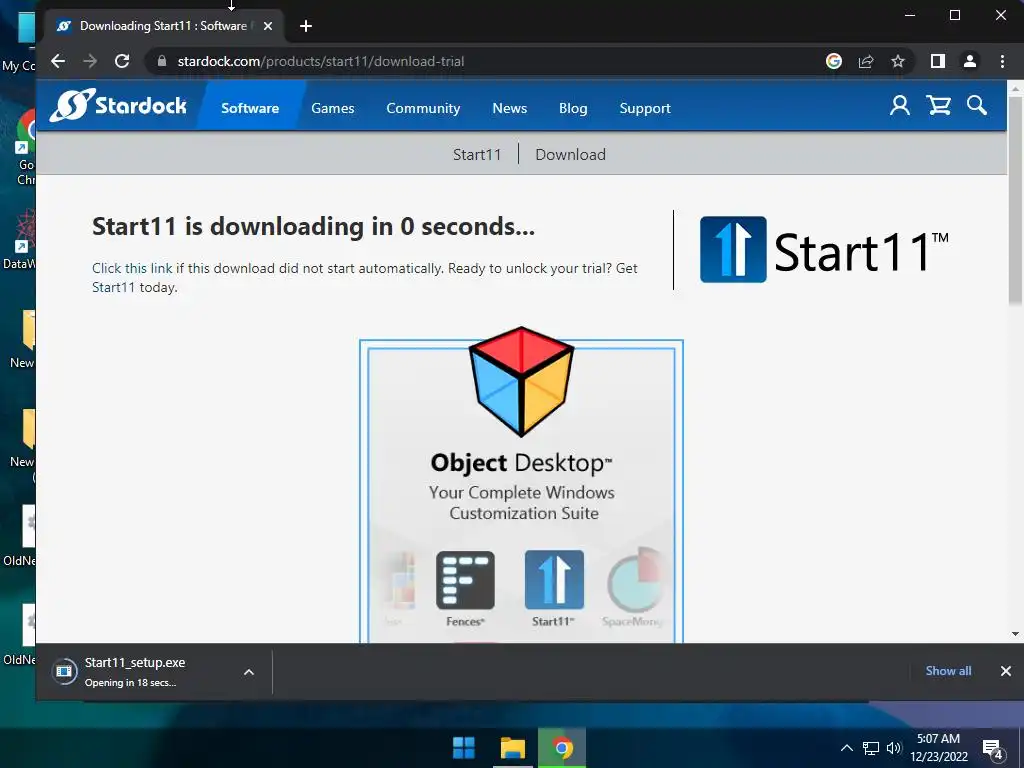The width and height of the screenshot is (1024, 768).
Task: Open the Games nav item
Action: pos(332,108)
